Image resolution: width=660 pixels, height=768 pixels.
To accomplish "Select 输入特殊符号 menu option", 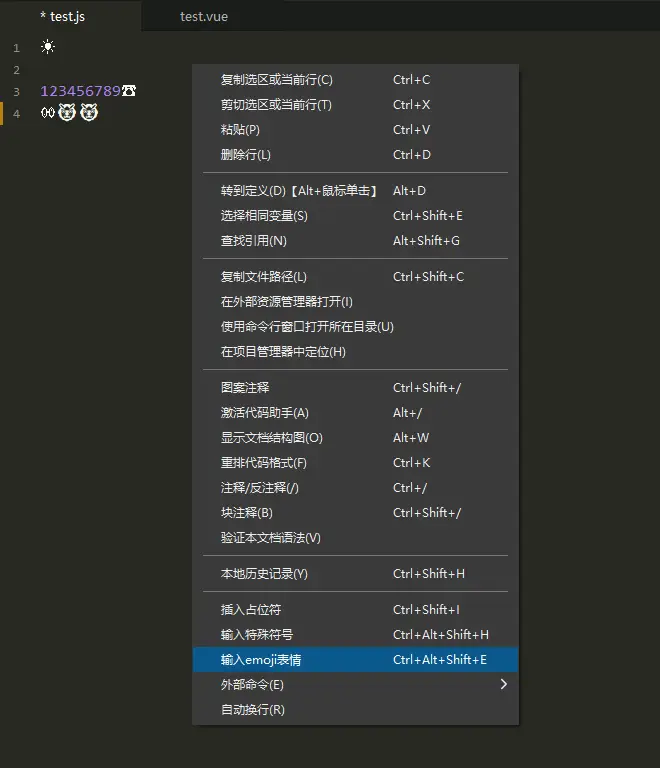I will pyautogui.click(x=257, y=635).
